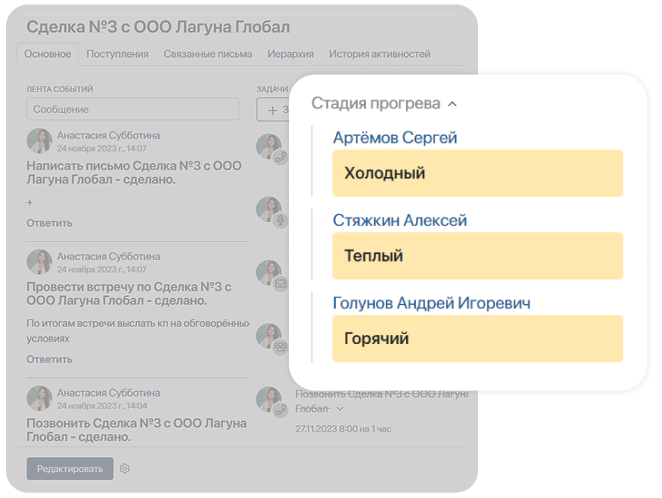Select the Холодный stage field
Screen dimensions: 662x498
pyautogui.click(x=478, y=173)
